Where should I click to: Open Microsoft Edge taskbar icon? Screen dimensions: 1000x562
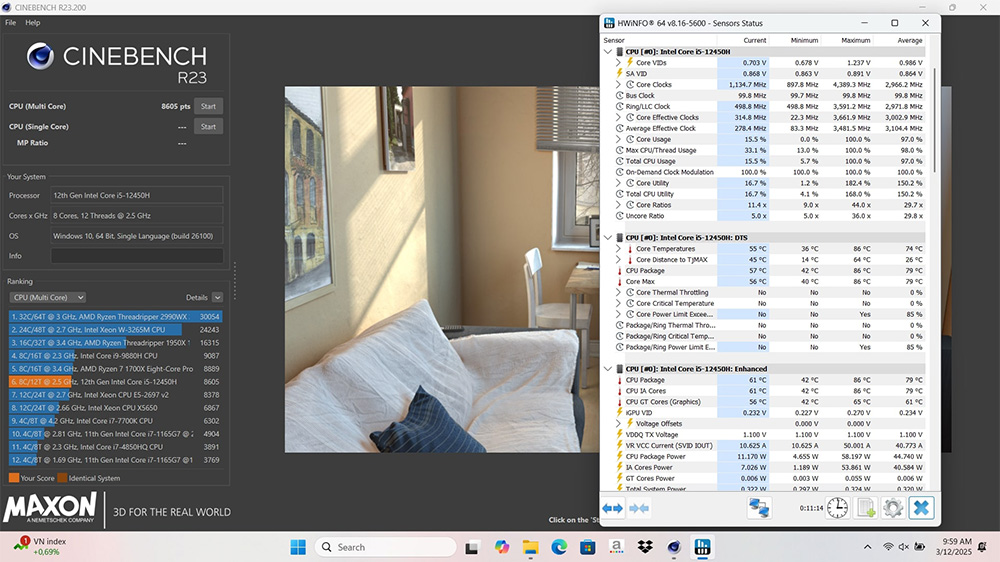coord(559,547)
